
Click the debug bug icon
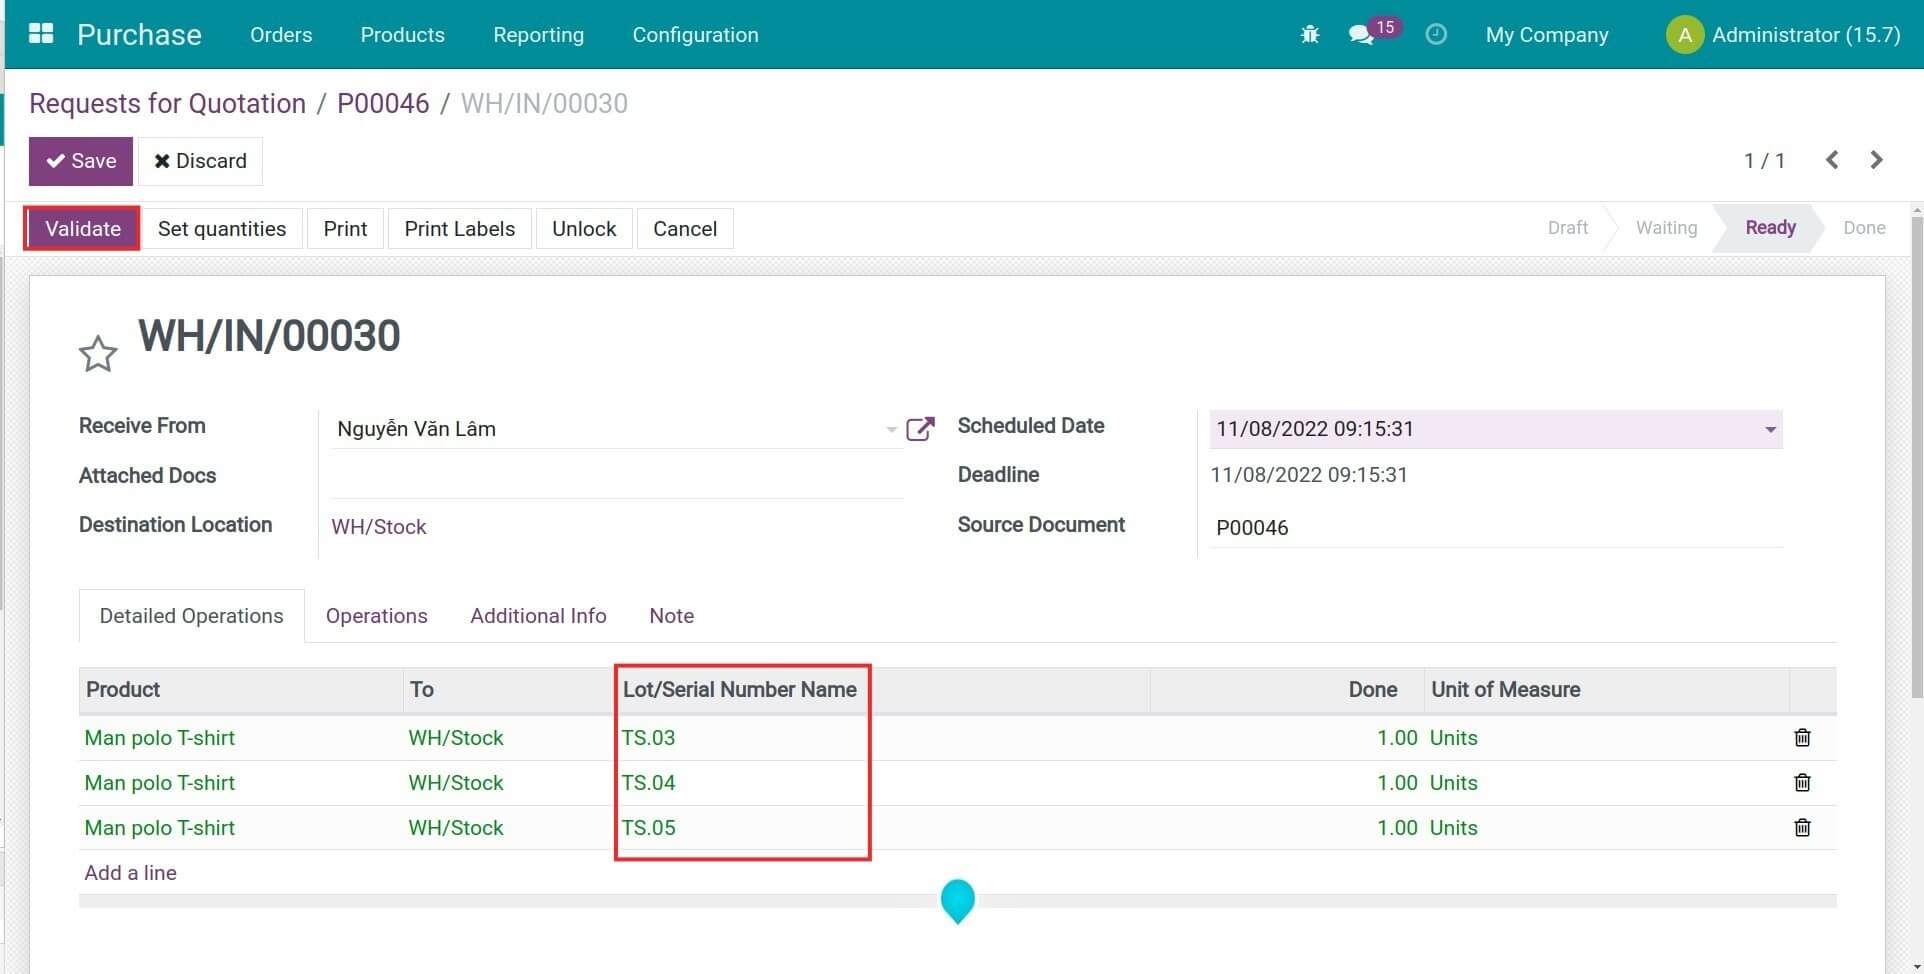[1310, 35]
